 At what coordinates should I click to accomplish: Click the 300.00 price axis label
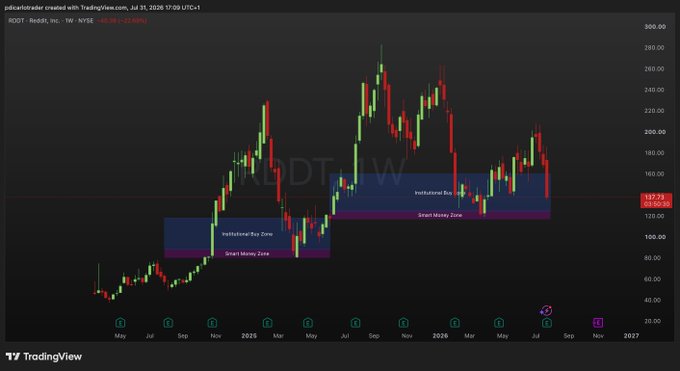[x=655, y=26]
